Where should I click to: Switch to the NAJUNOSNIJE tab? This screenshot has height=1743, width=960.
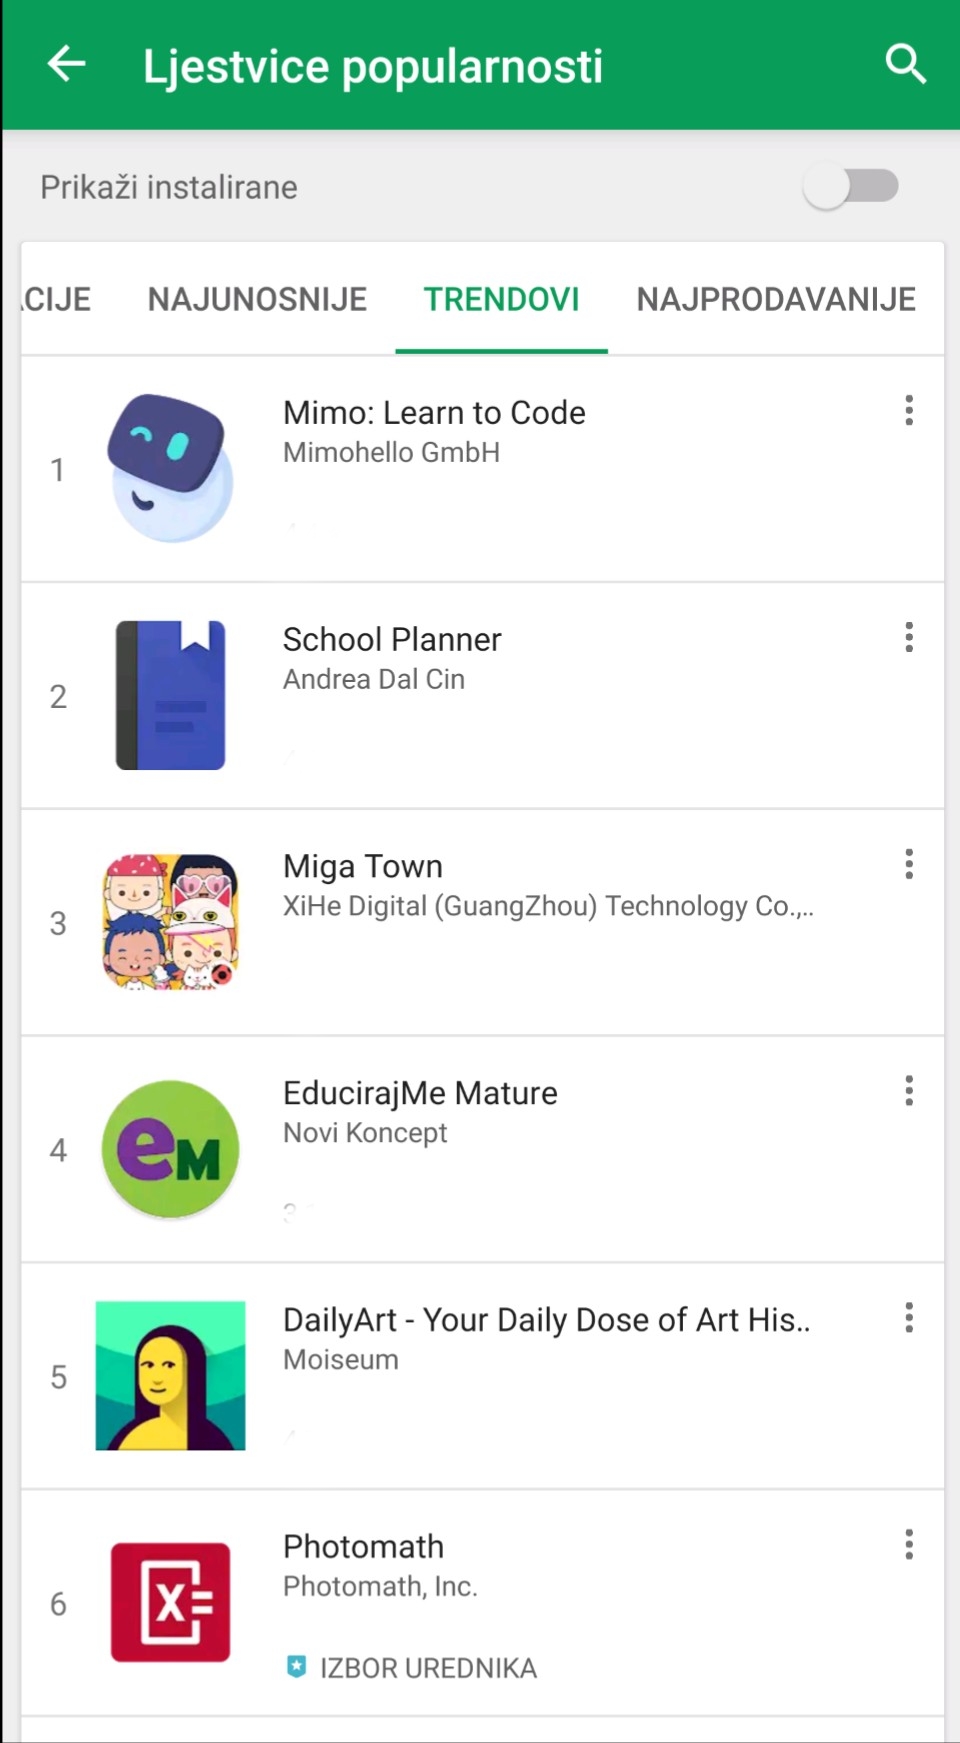[x=257, y=299]
